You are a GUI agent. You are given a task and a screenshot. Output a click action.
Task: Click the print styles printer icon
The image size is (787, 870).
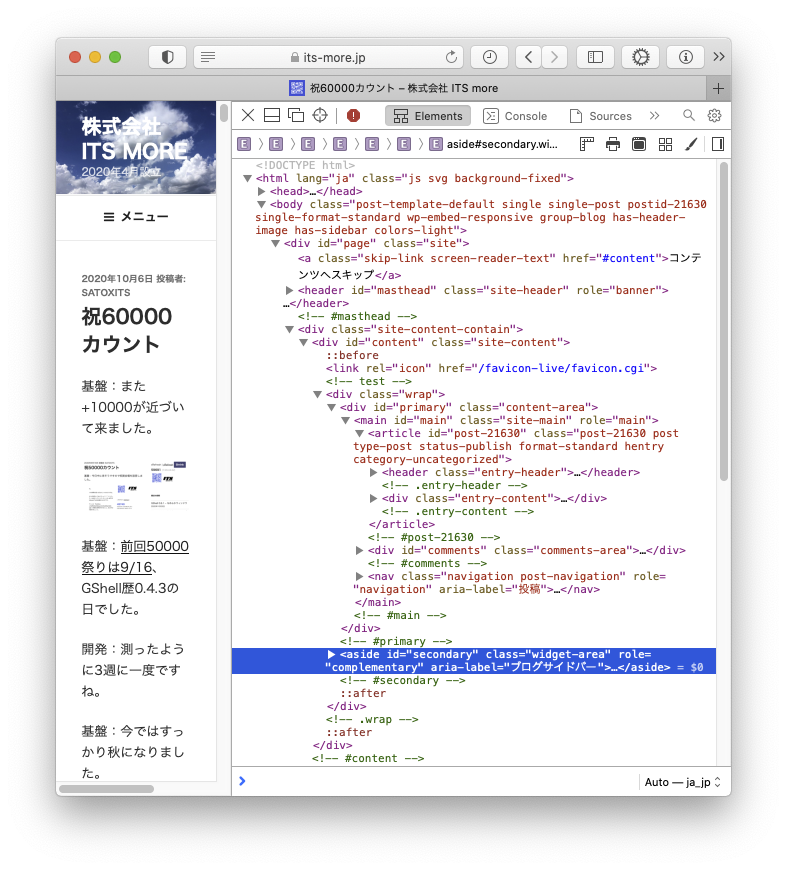613,145
